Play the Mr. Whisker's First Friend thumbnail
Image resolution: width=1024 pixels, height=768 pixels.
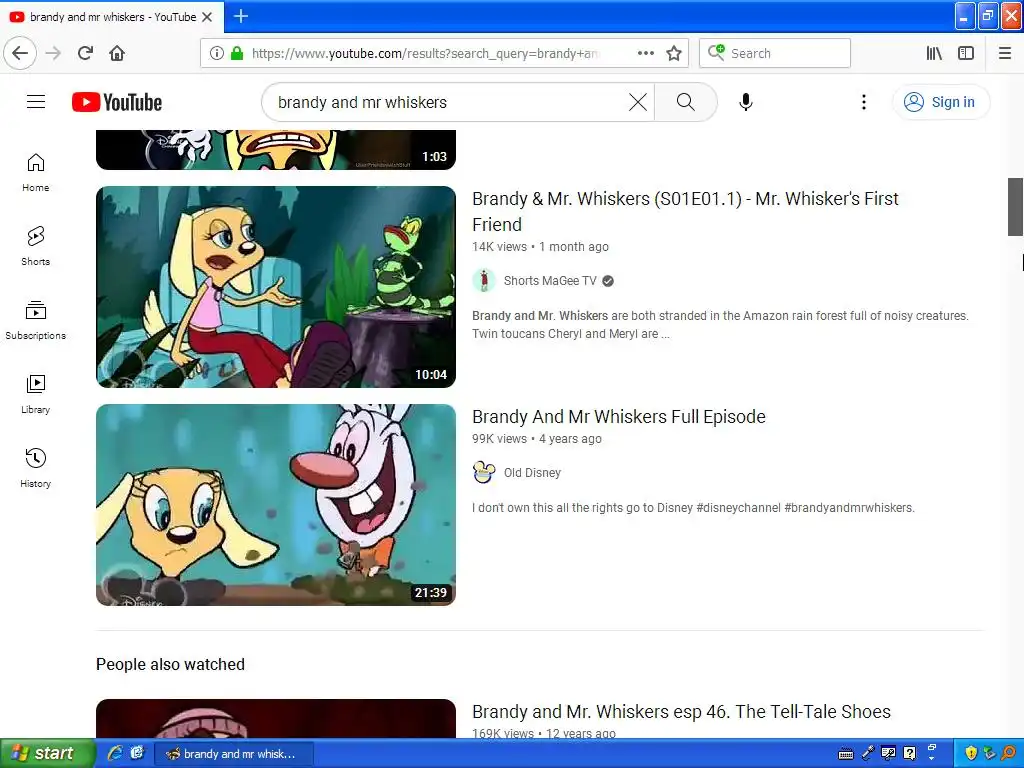tap(276, 287)
